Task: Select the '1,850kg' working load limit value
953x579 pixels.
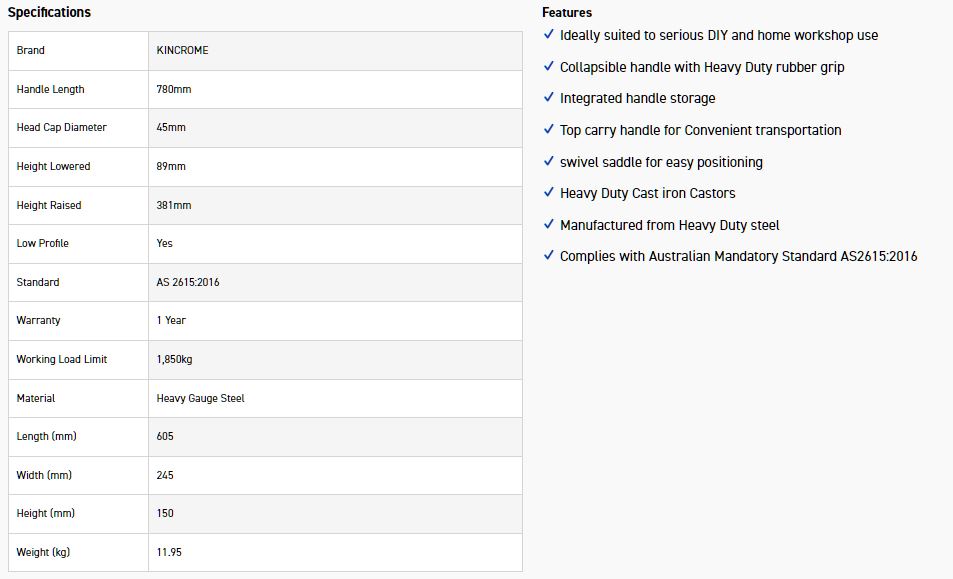Action: click(175, 359)
